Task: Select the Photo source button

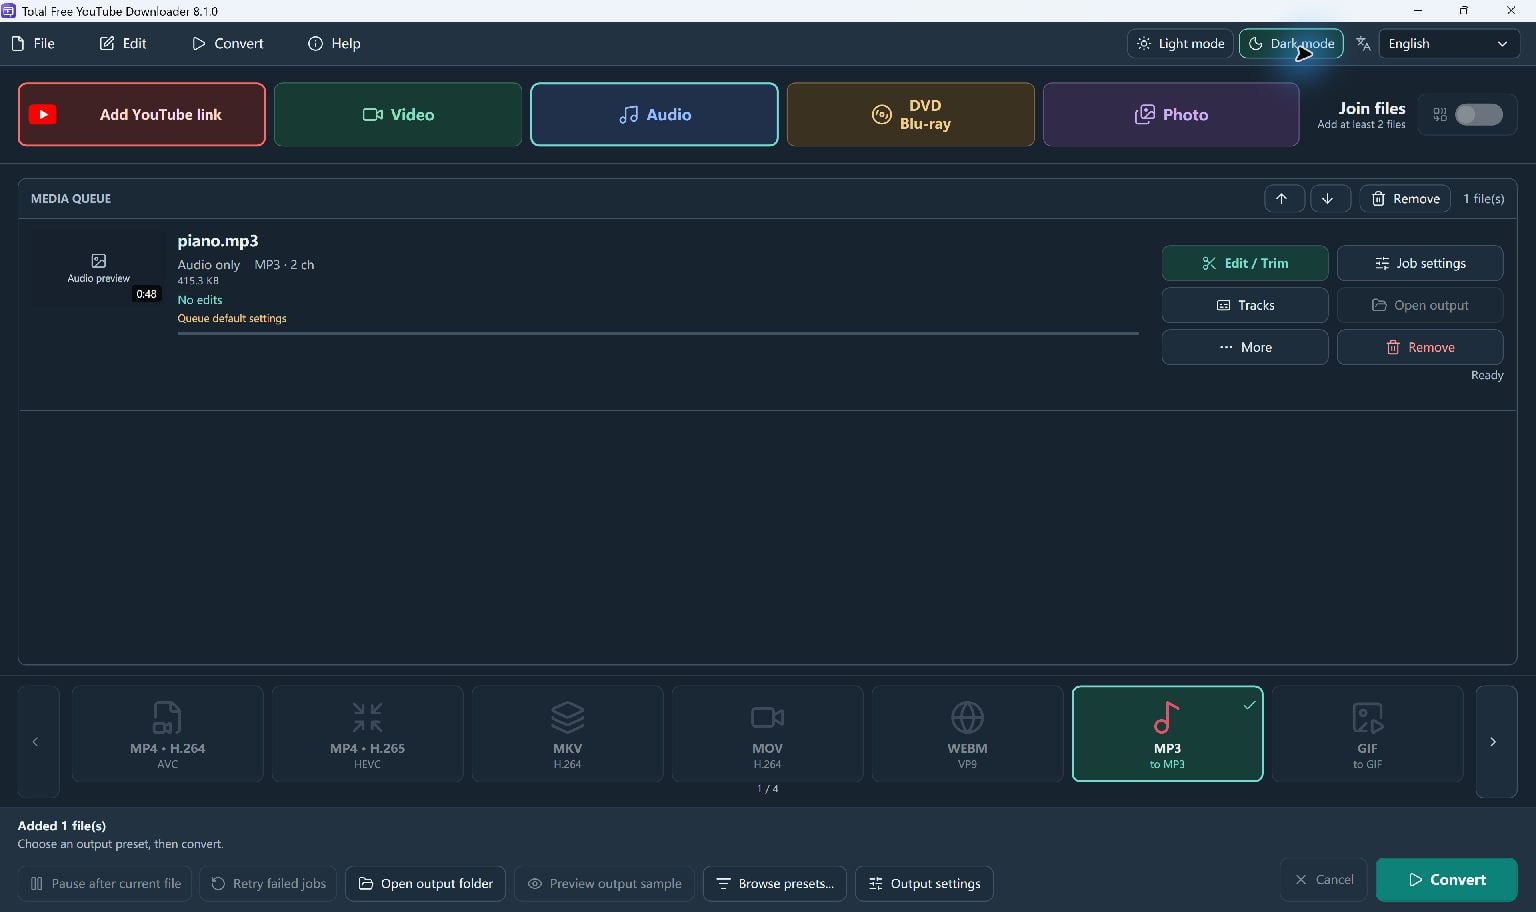Action: (x=1171, y=114)
